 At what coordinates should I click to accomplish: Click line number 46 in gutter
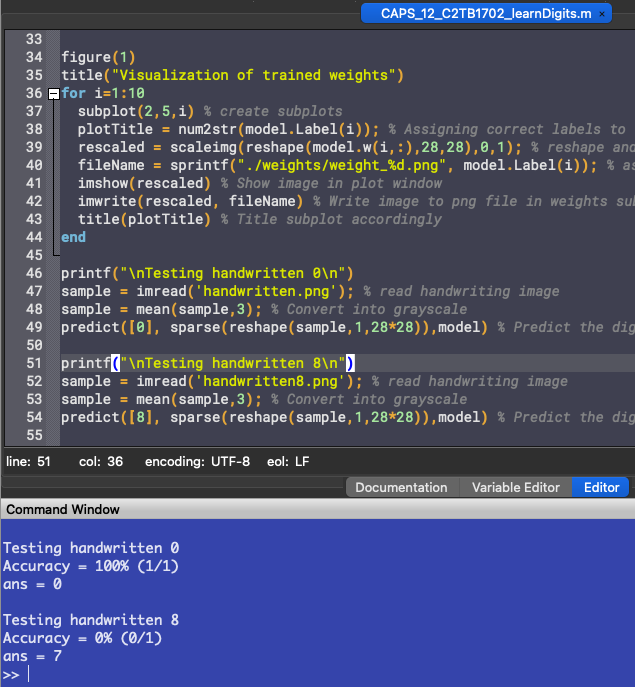[x=34, y=273]
